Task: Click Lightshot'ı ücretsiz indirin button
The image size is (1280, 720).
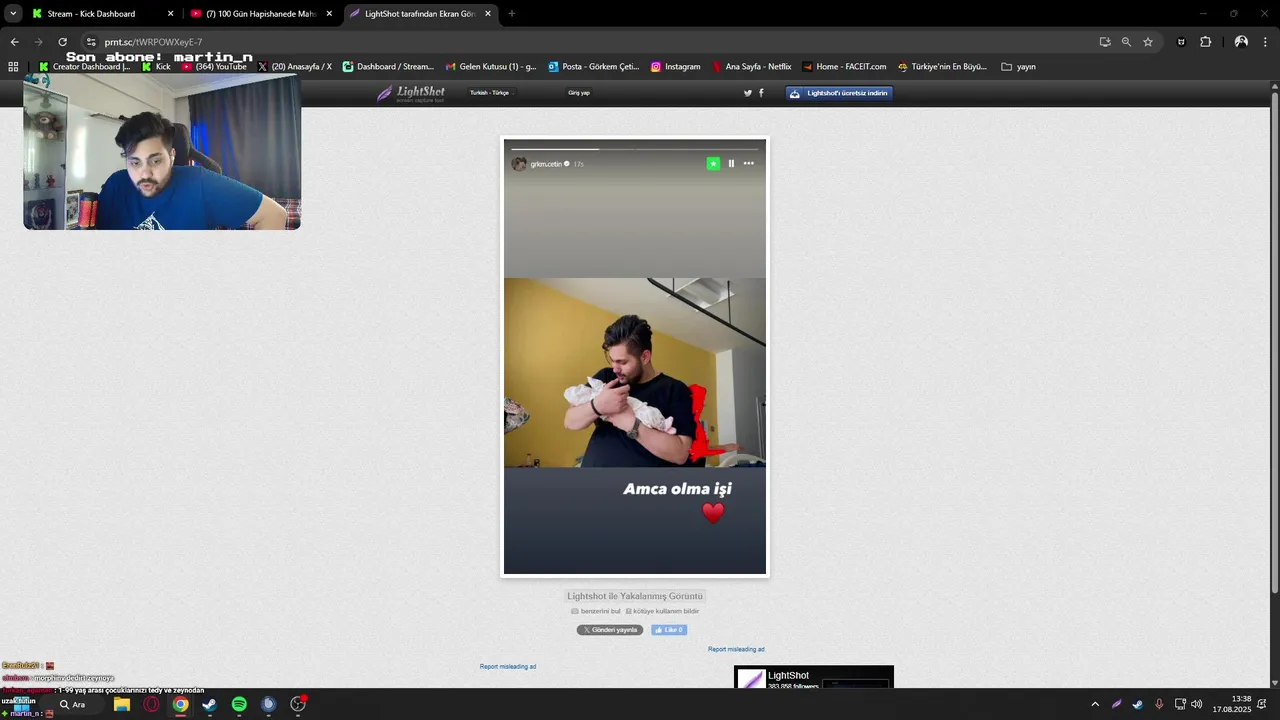Action: click(839, 93)
